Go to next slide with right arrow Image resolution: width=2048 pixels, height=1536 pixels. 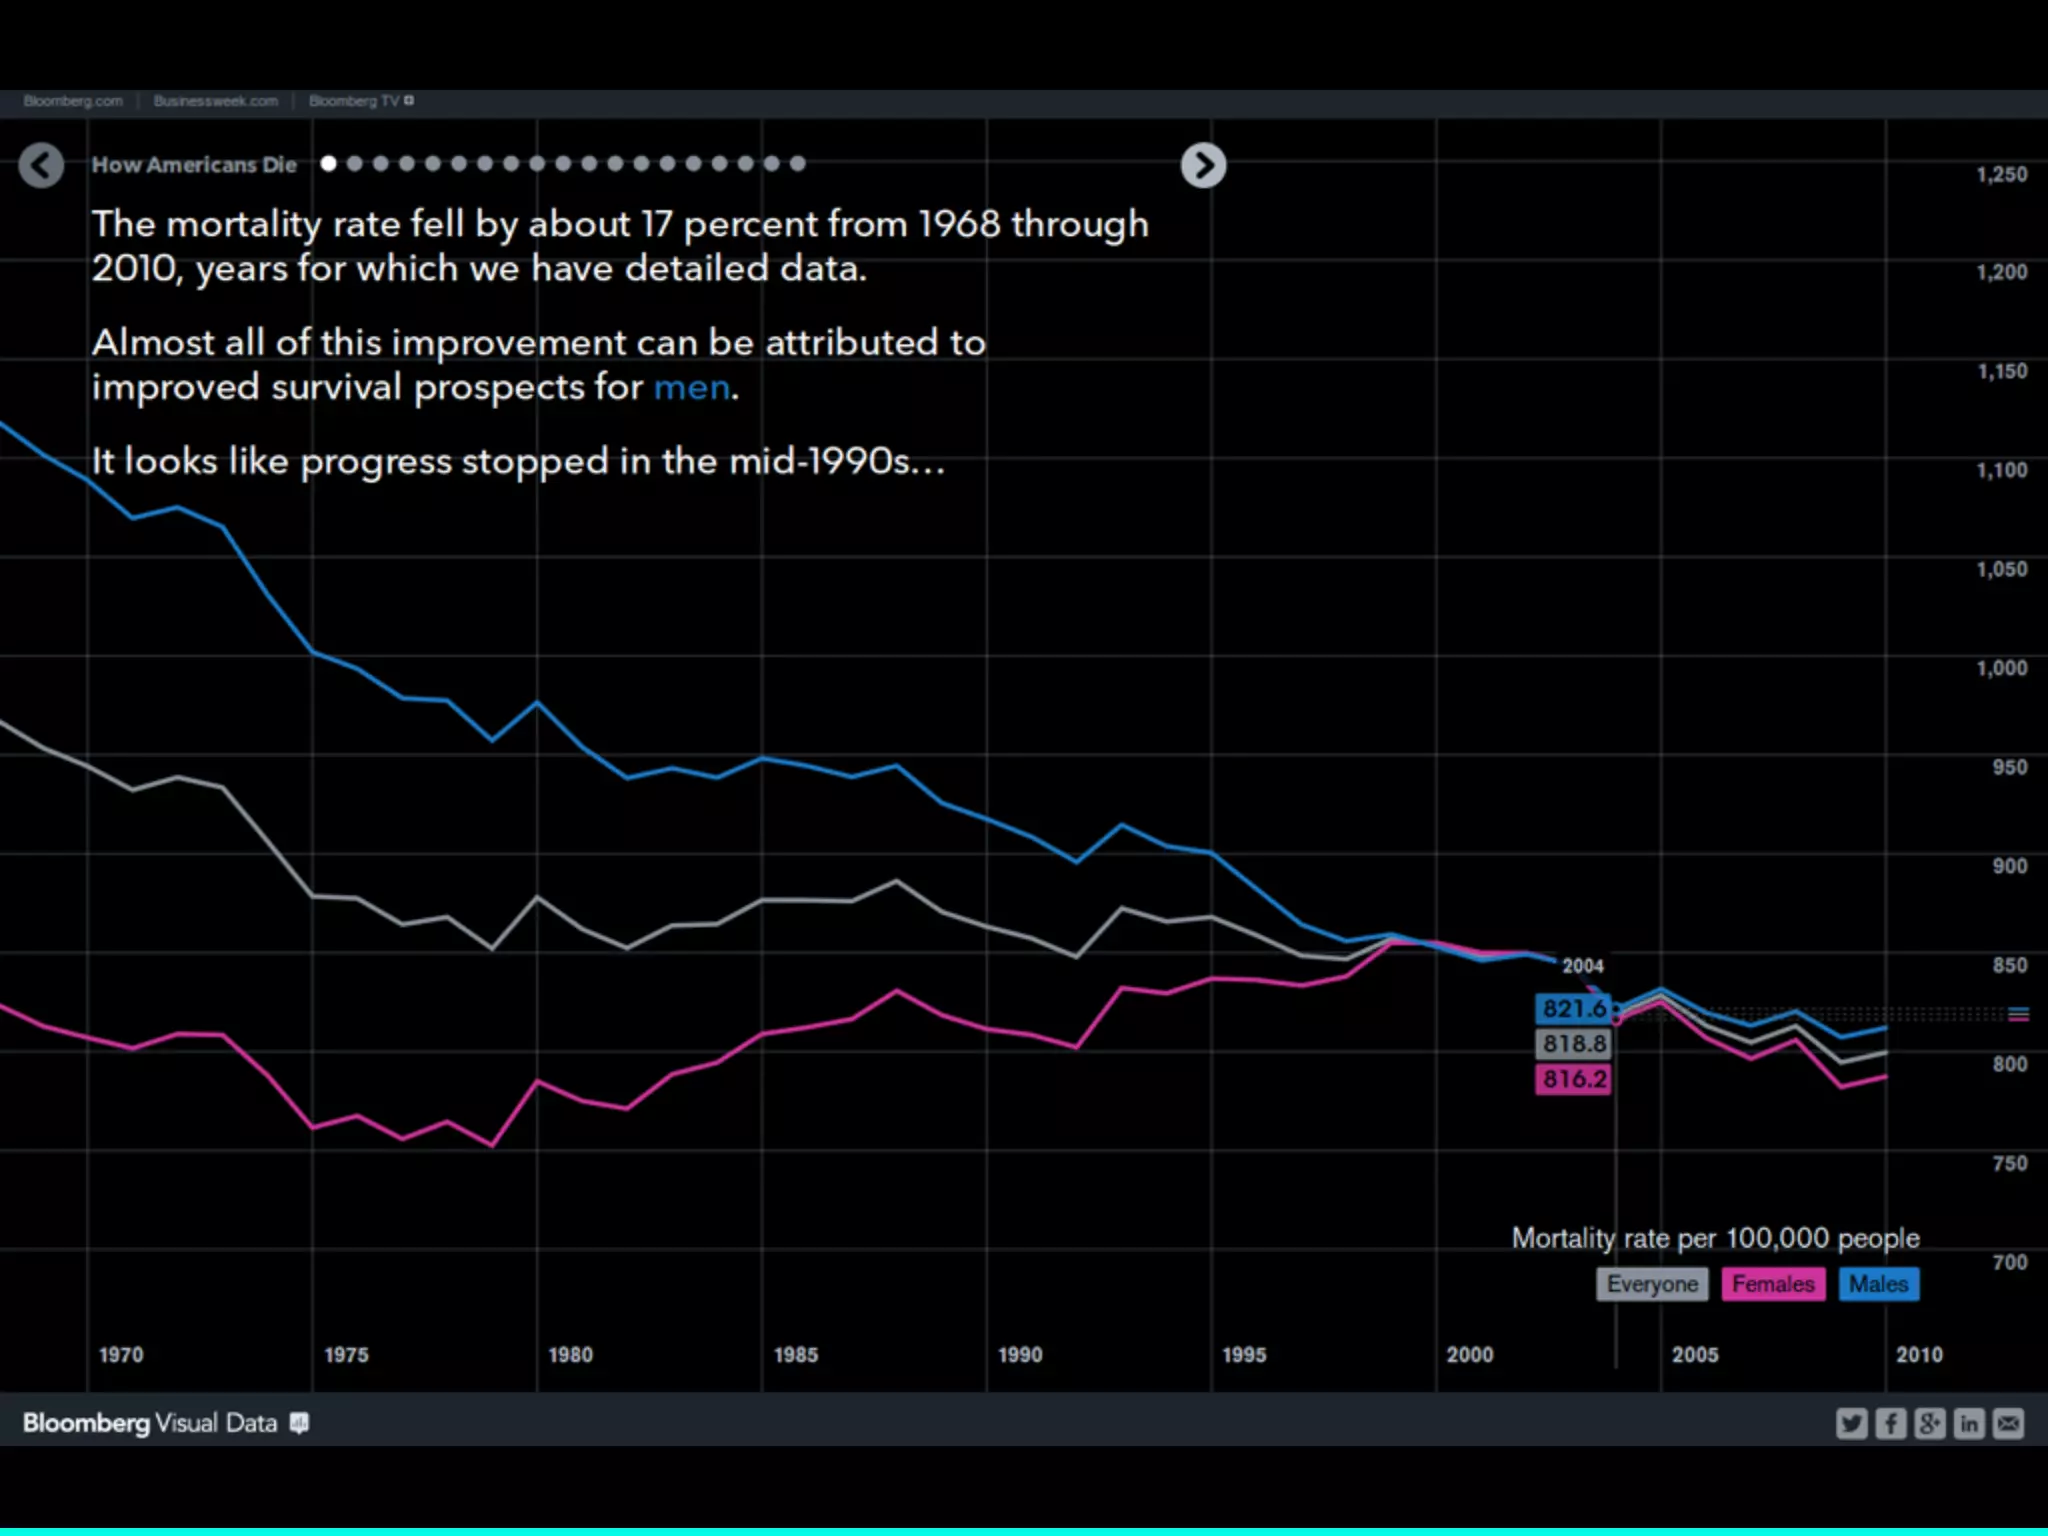click(1203, 165)
